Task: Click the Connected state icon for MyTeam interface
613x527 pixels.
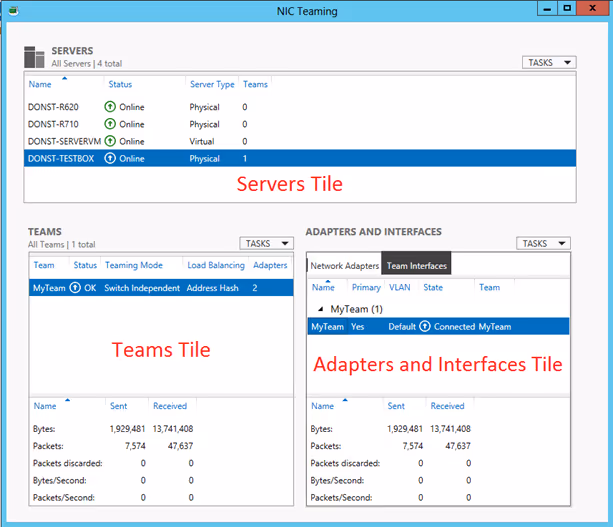Action: (425, 326)
